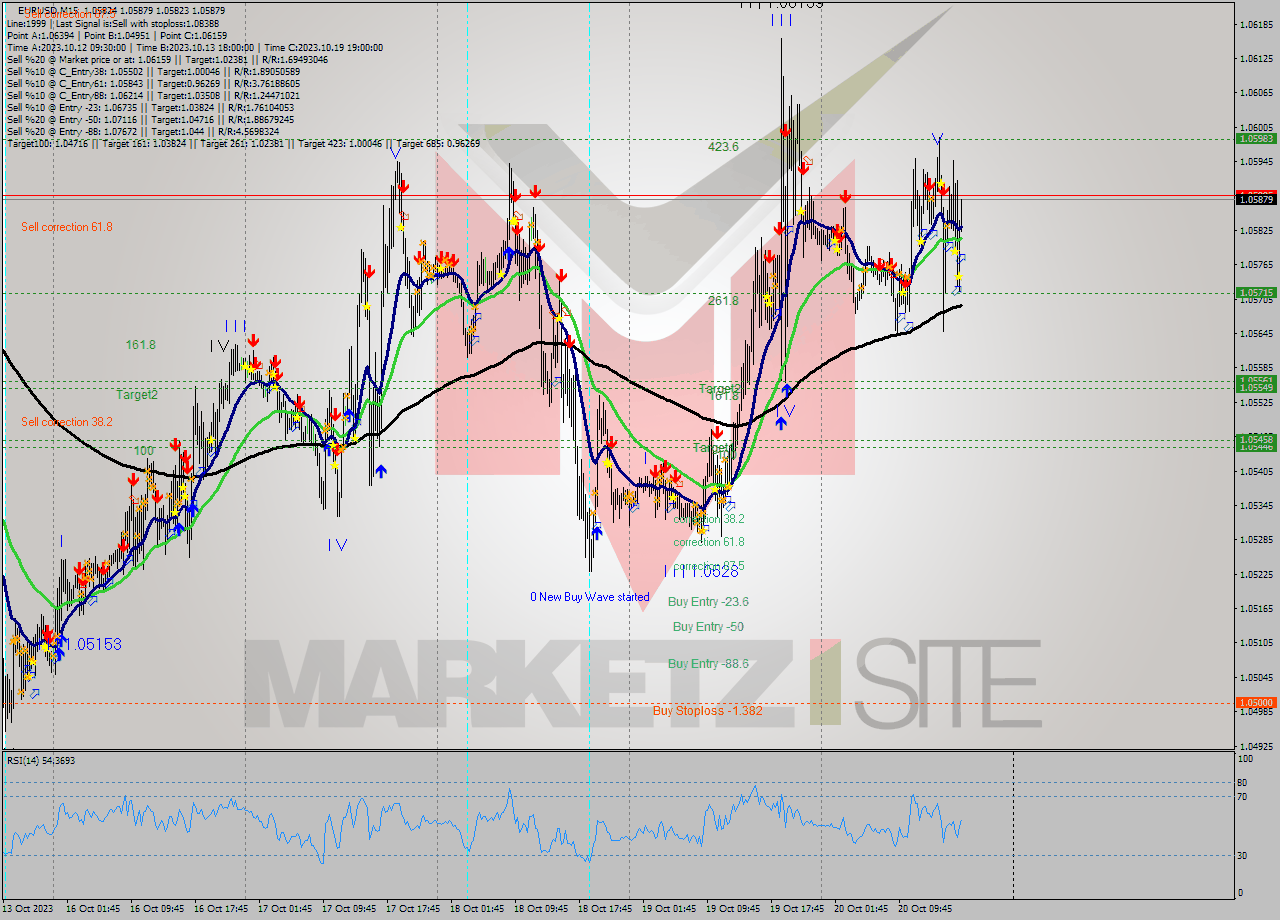Click the '20 Oct 09:45' time label

point(925,909)
